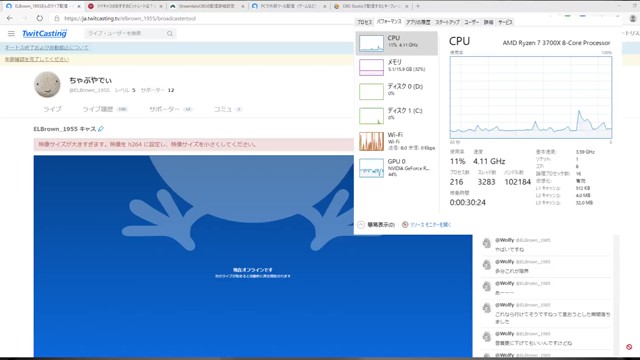Click the TwitCasting logo
The width and height of the screenshot is (640, 360).
(x=44, y=33)
